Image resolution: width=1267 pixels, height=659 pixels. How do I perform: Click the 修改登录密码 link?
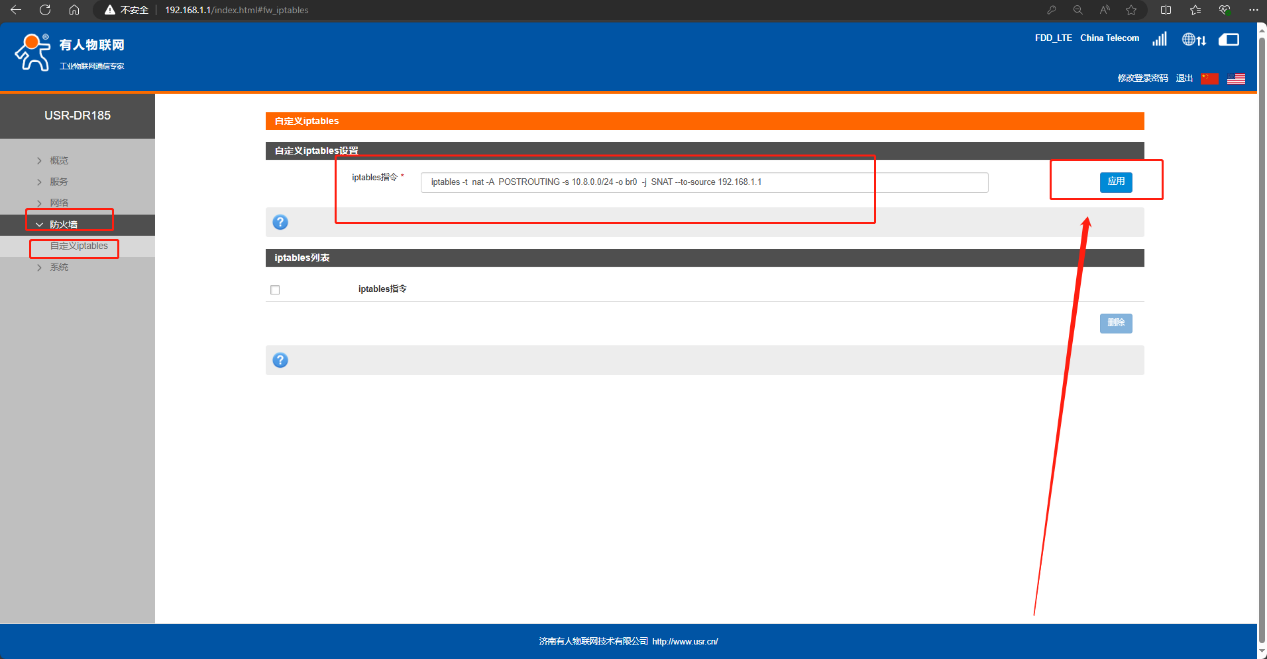click(1142, 78)
